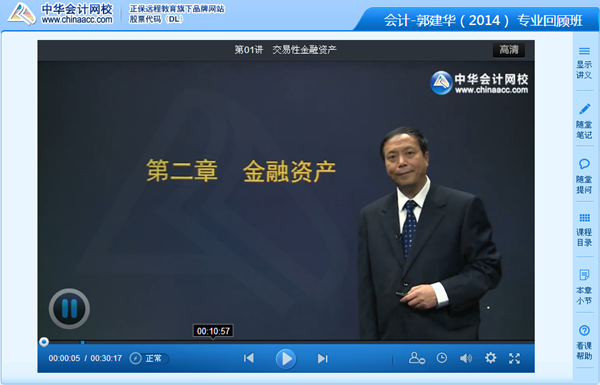The width and height of the screenshot is (600, 385).
Task: Click www.chinaacc.com link in header
Action: pos(77,20)
